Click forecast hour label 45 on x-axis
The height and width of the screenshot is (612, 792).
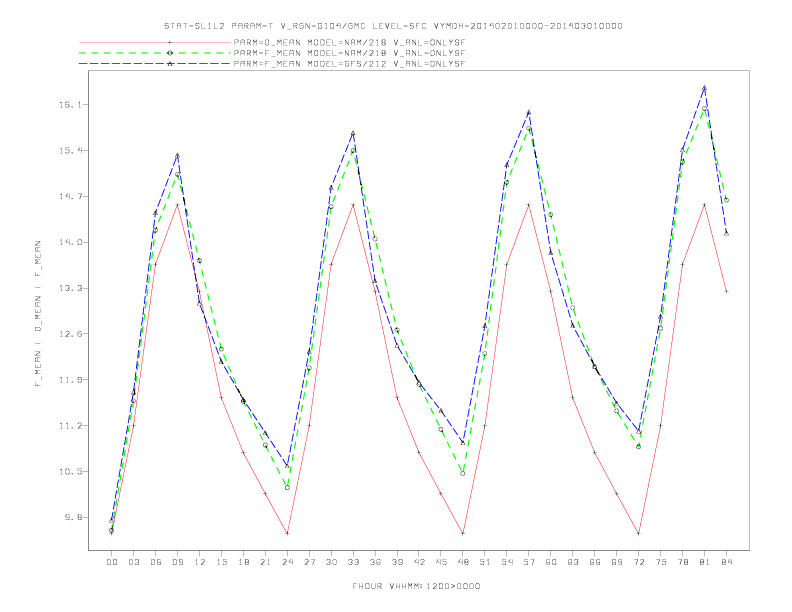[441, 562]
